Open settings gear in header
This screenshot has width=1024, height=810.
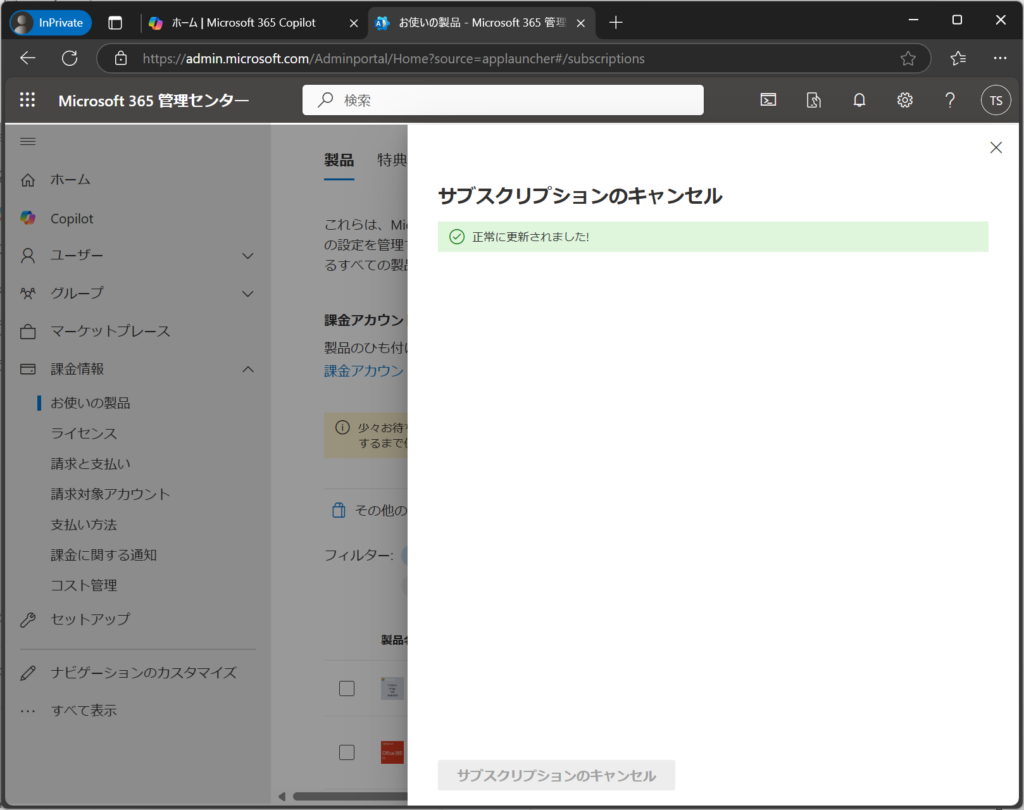click(x=905, y=100)
